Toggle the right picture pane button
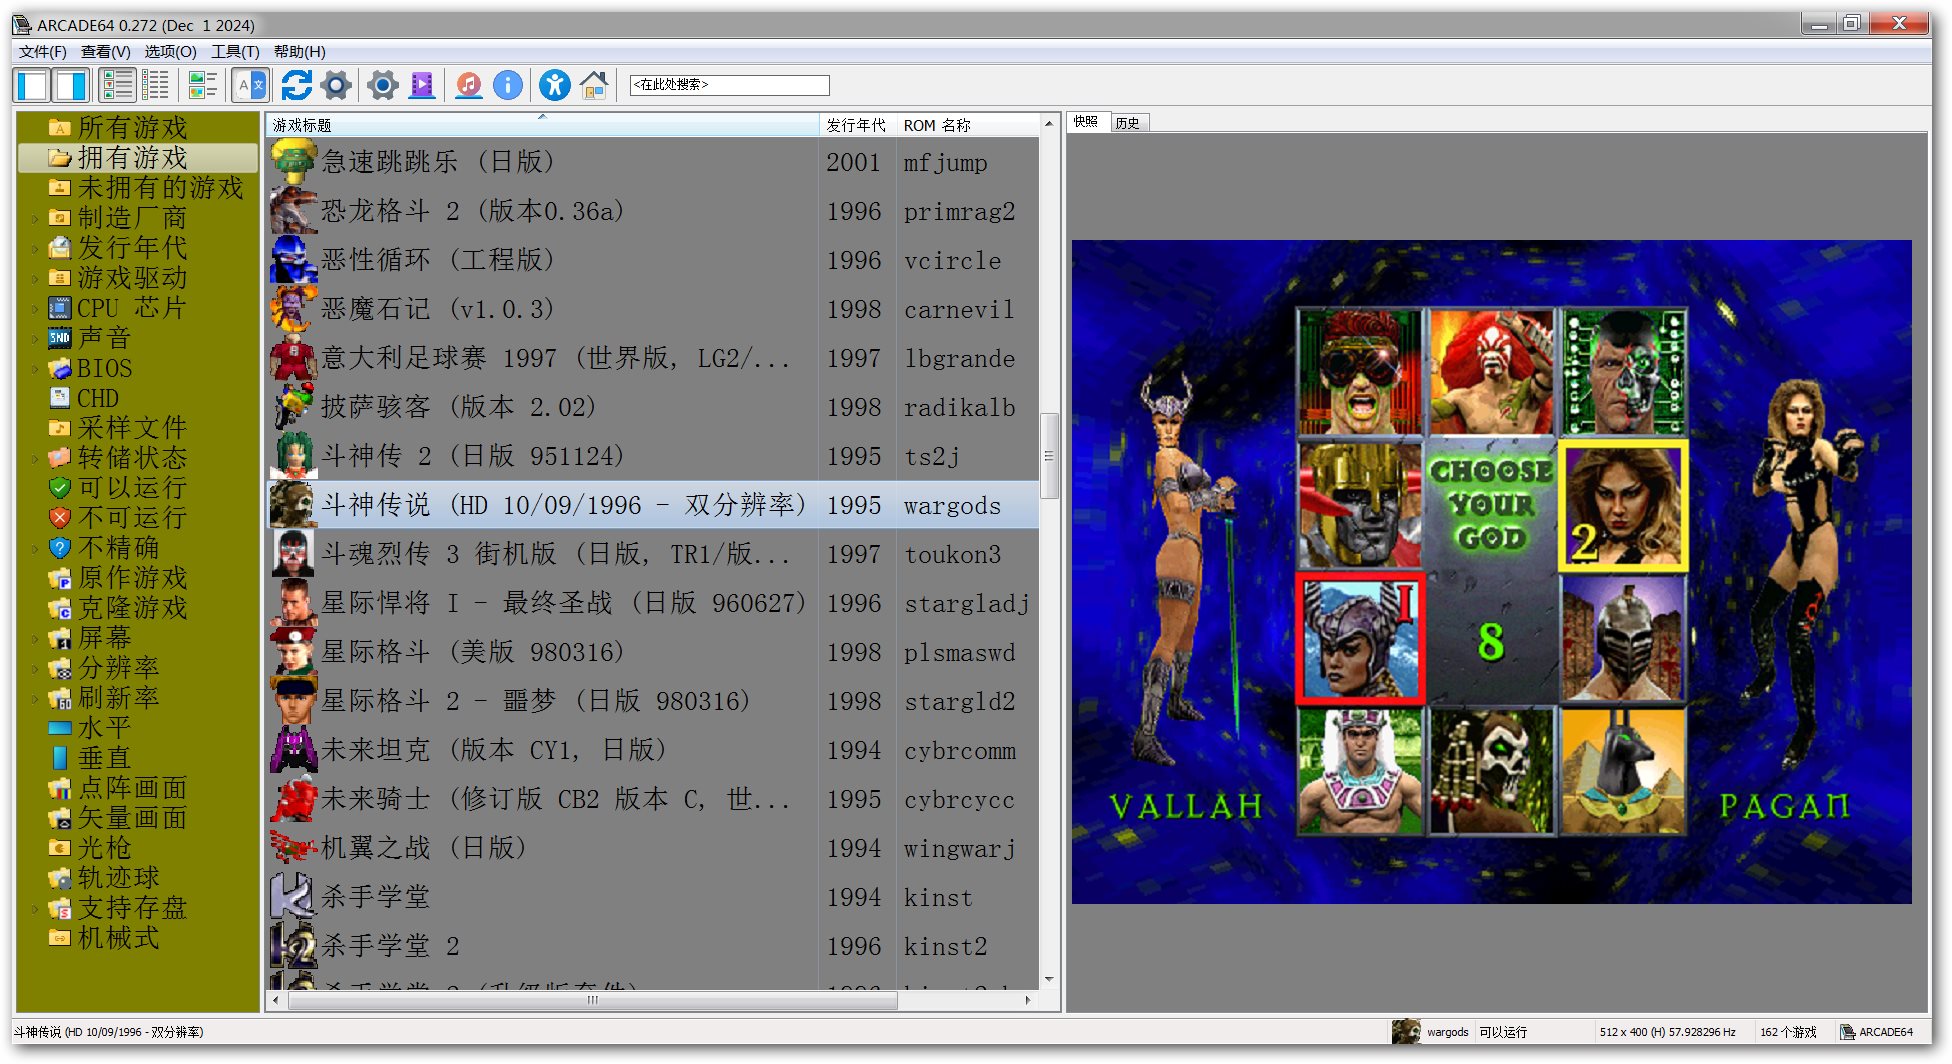 point(72,86)
